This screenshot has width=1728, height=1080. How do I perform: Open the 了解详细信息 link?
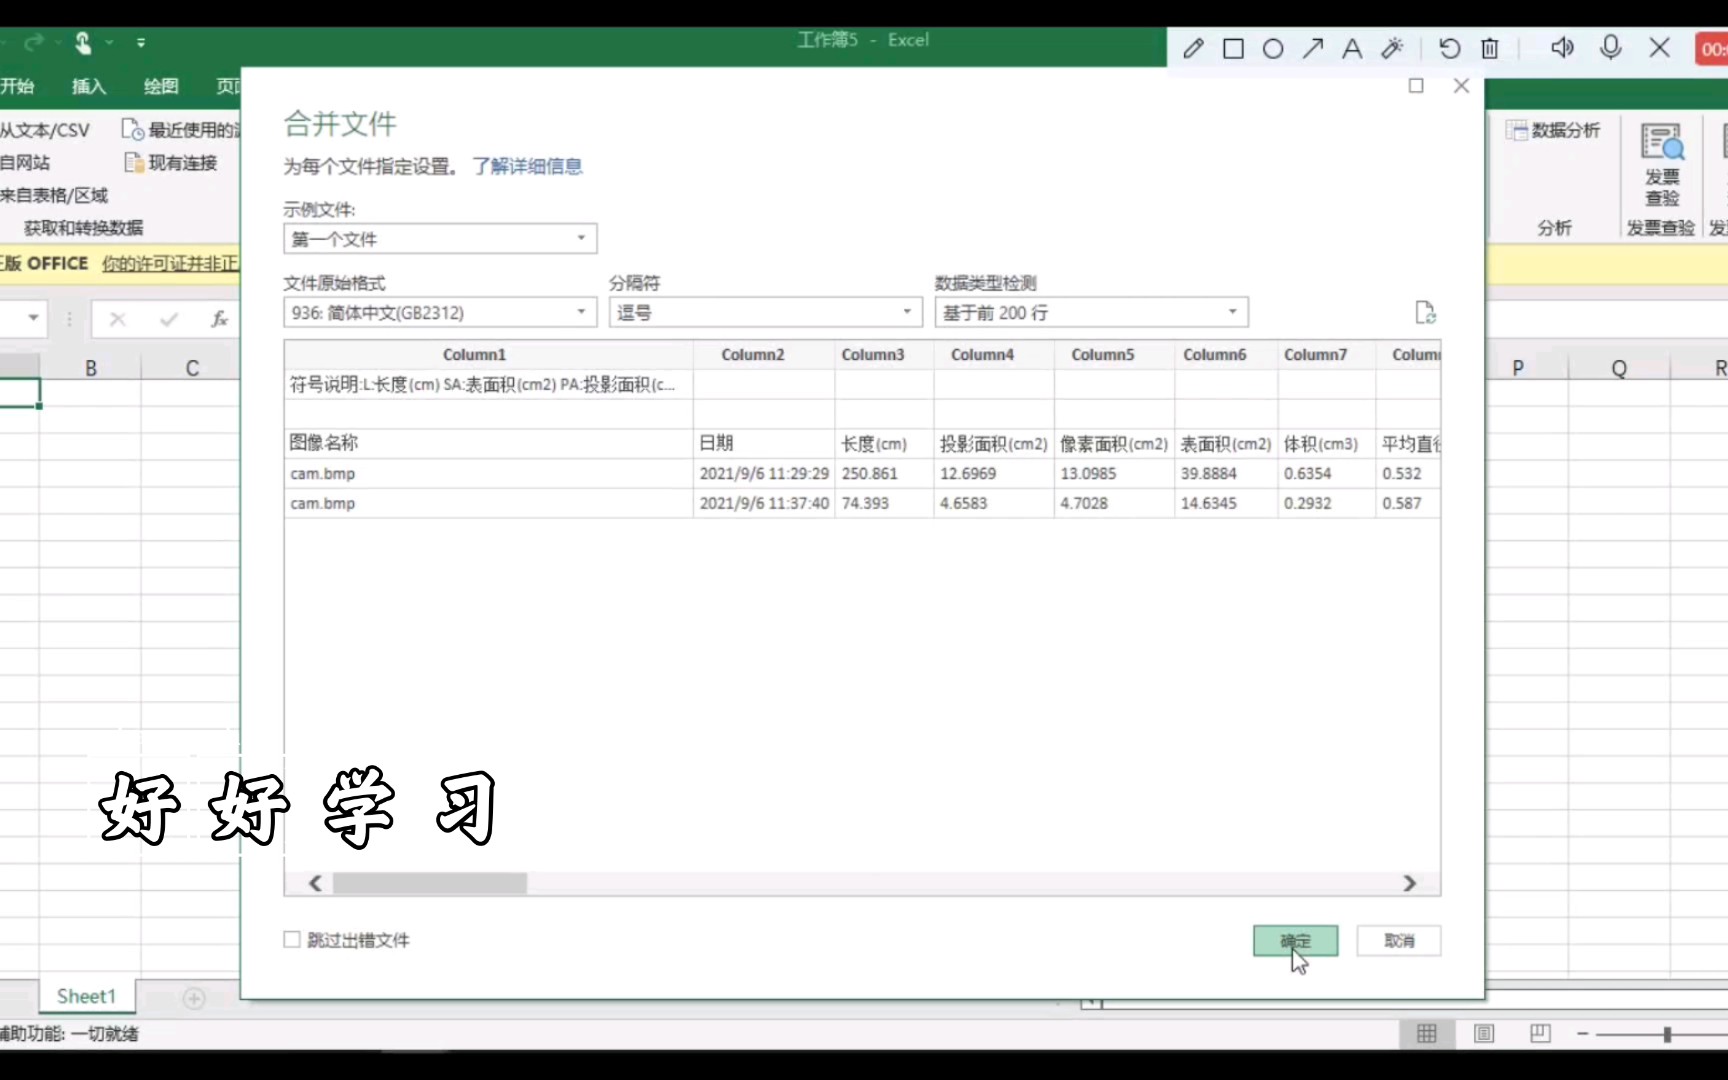(528, 166)
